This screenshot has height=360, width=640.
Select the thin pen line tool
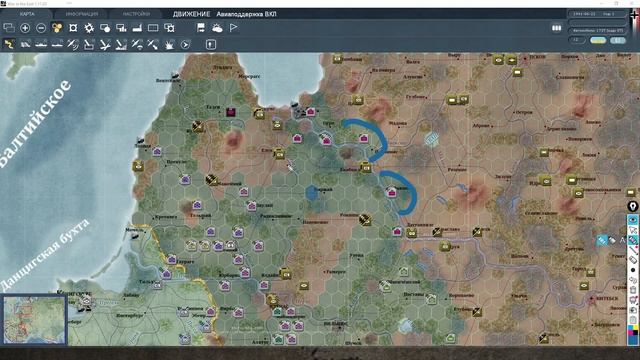[x=633, y=250]
